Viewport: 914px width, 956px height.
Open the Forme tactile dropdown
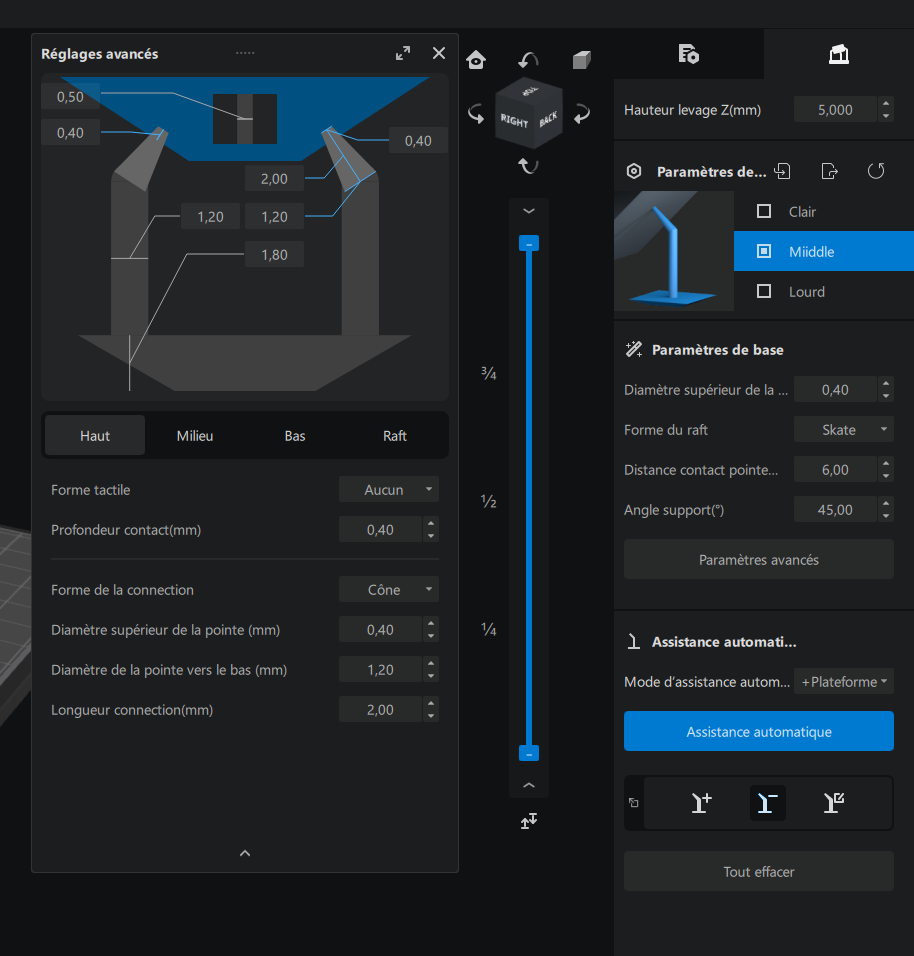coord(389,490)
